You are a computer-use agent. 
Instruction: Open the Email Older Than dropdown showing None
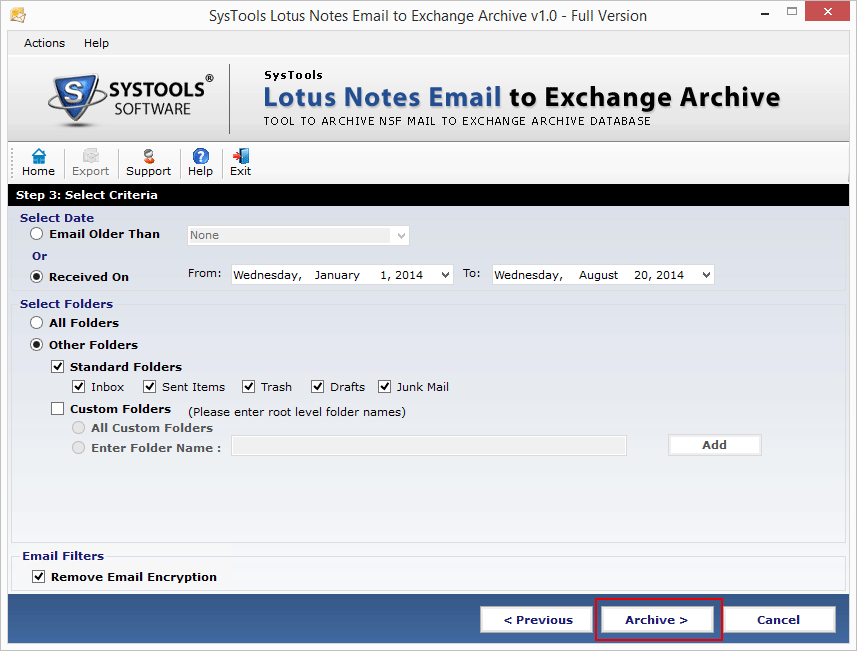tap(298, 235)
